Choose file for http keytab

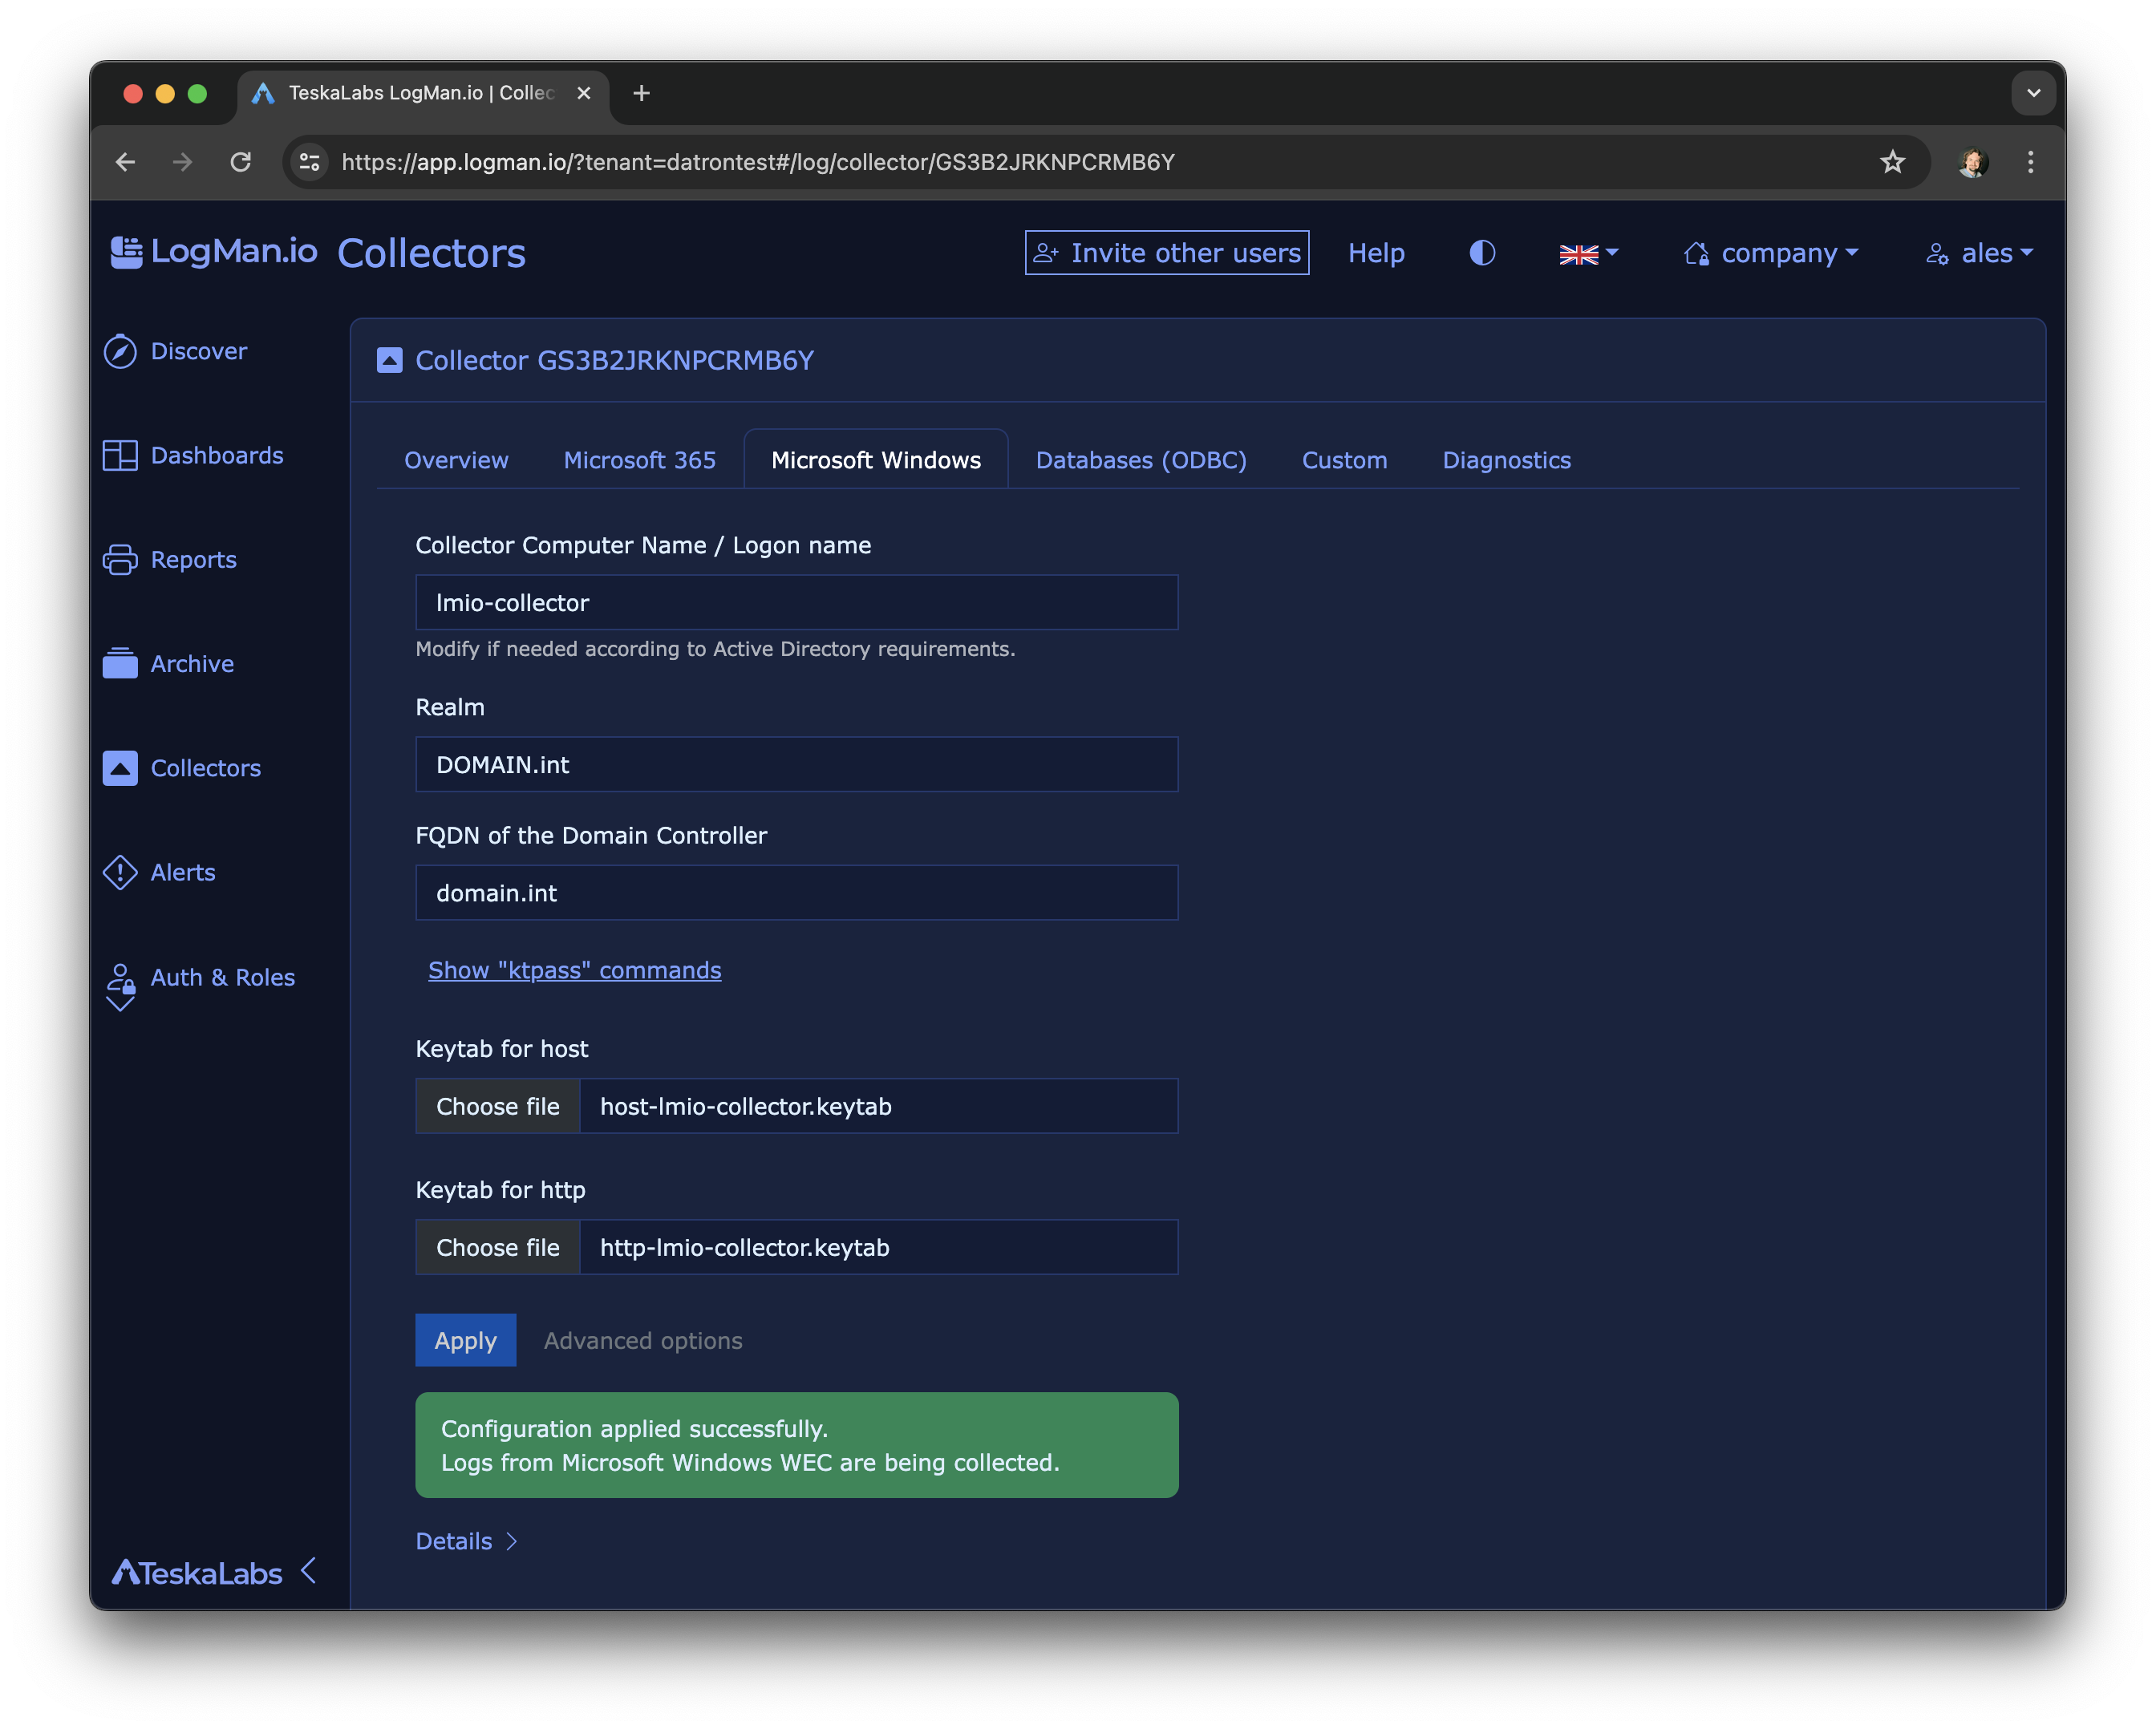pyautogui.click(x=498, y=1247)
